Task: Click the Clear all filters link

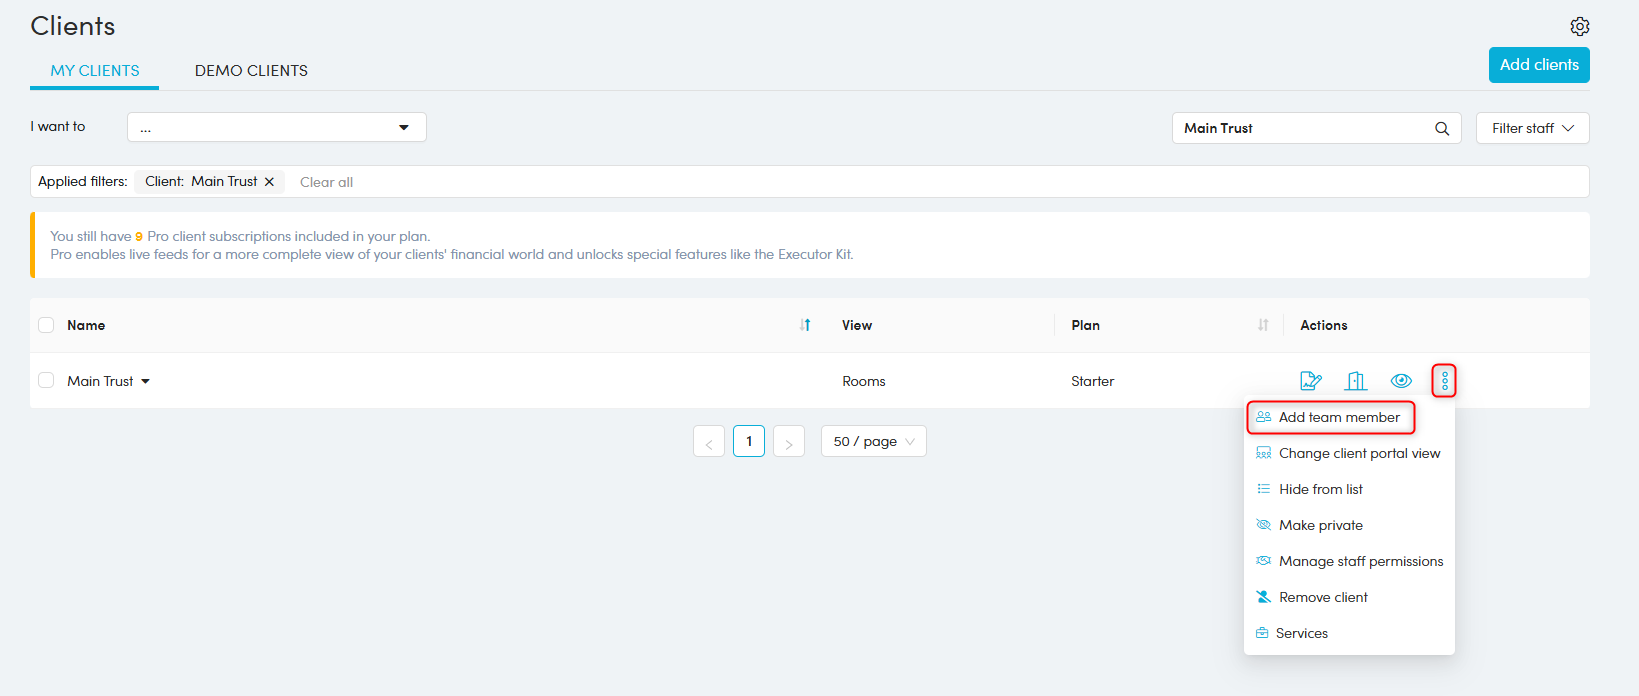Action: click(x=326, y=182)
